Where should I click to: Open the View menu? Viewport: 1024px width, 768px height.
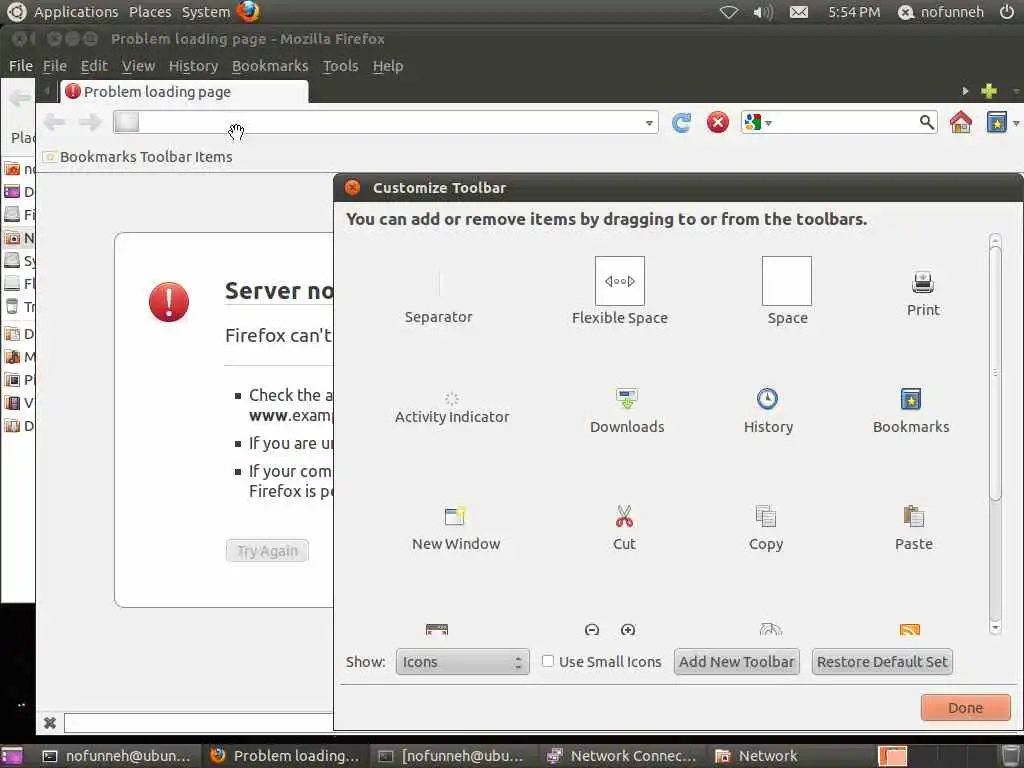point(138,66)
